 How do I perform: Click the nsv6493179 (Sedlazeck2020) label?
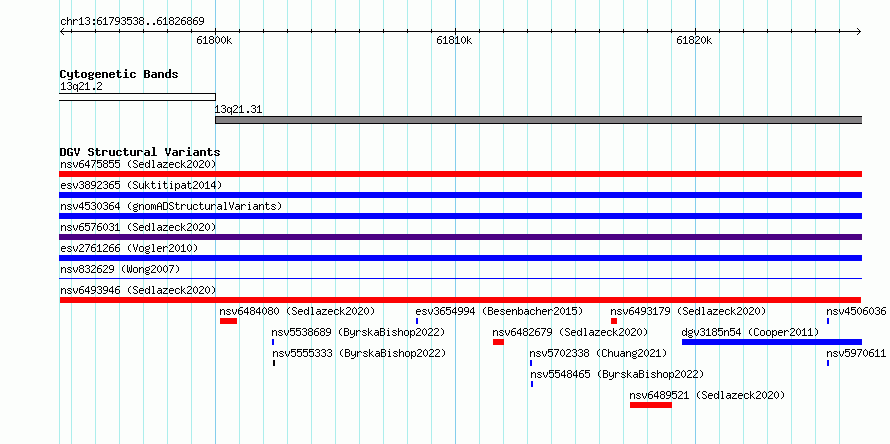(689, 311)
